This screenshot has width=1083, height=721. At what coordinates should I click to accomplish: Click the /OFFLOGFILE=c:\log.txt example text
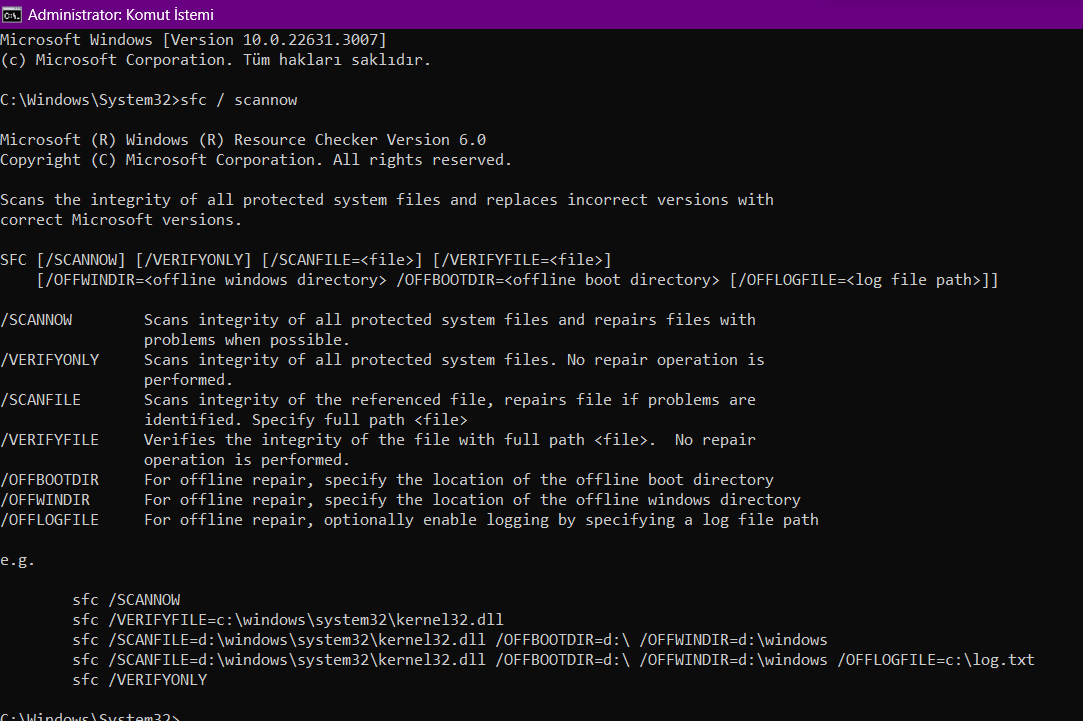point(935,660)
